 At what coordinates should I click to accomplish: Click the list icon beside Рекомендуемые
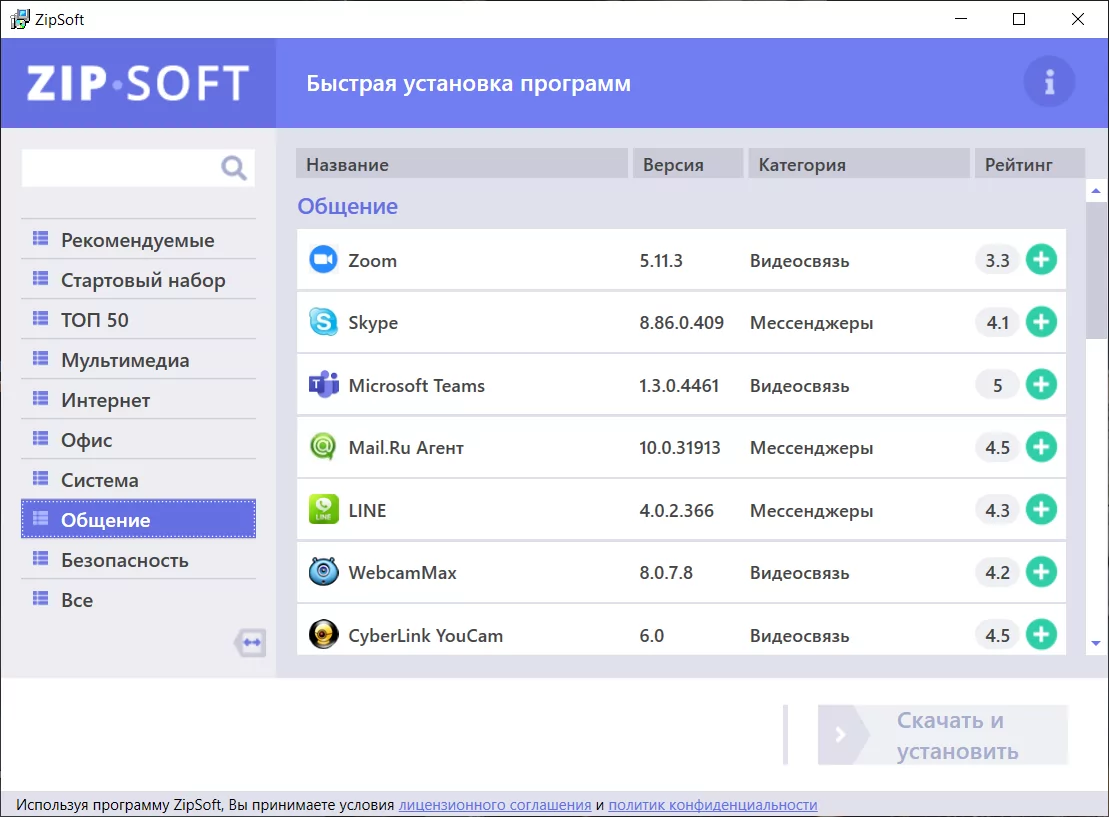pyautogui.click(x=40, y=238)
